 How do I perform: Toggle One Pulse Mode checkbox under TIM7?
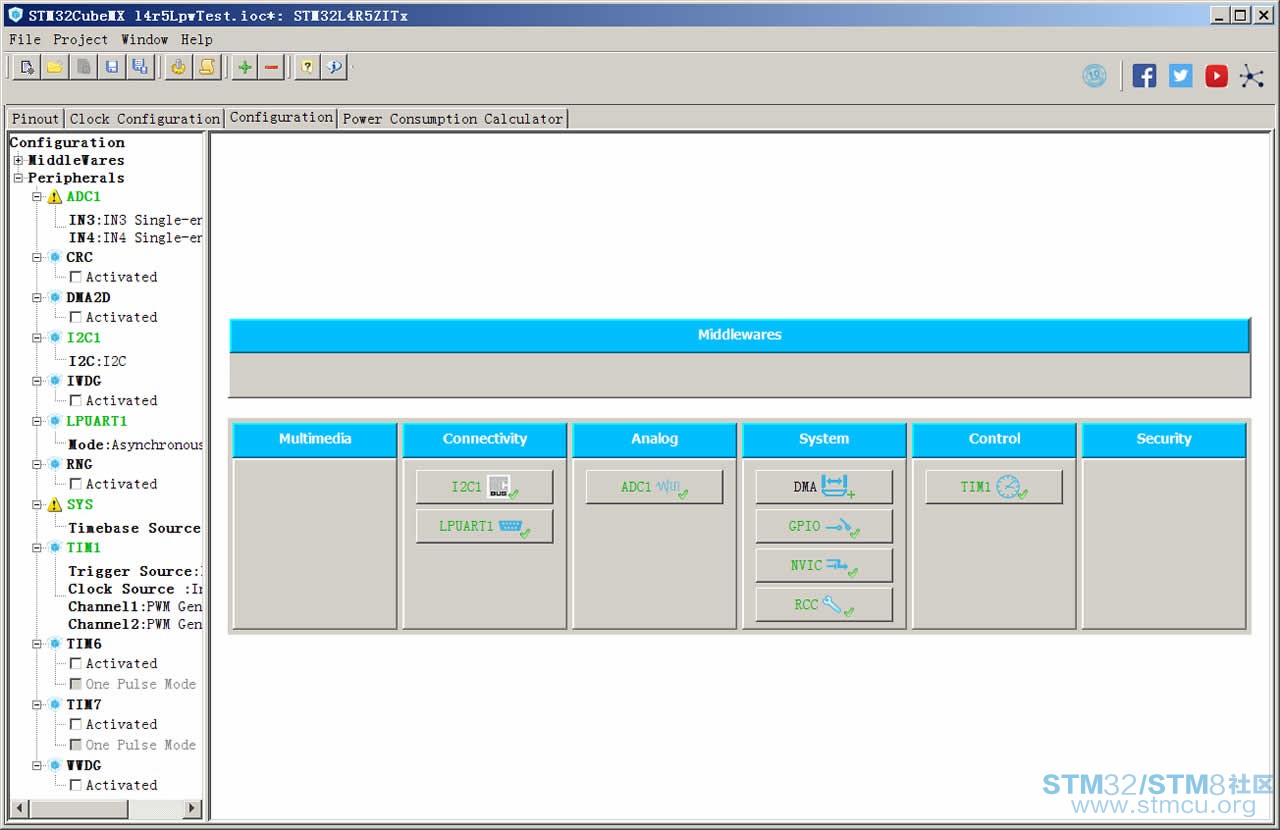point(75,745)
